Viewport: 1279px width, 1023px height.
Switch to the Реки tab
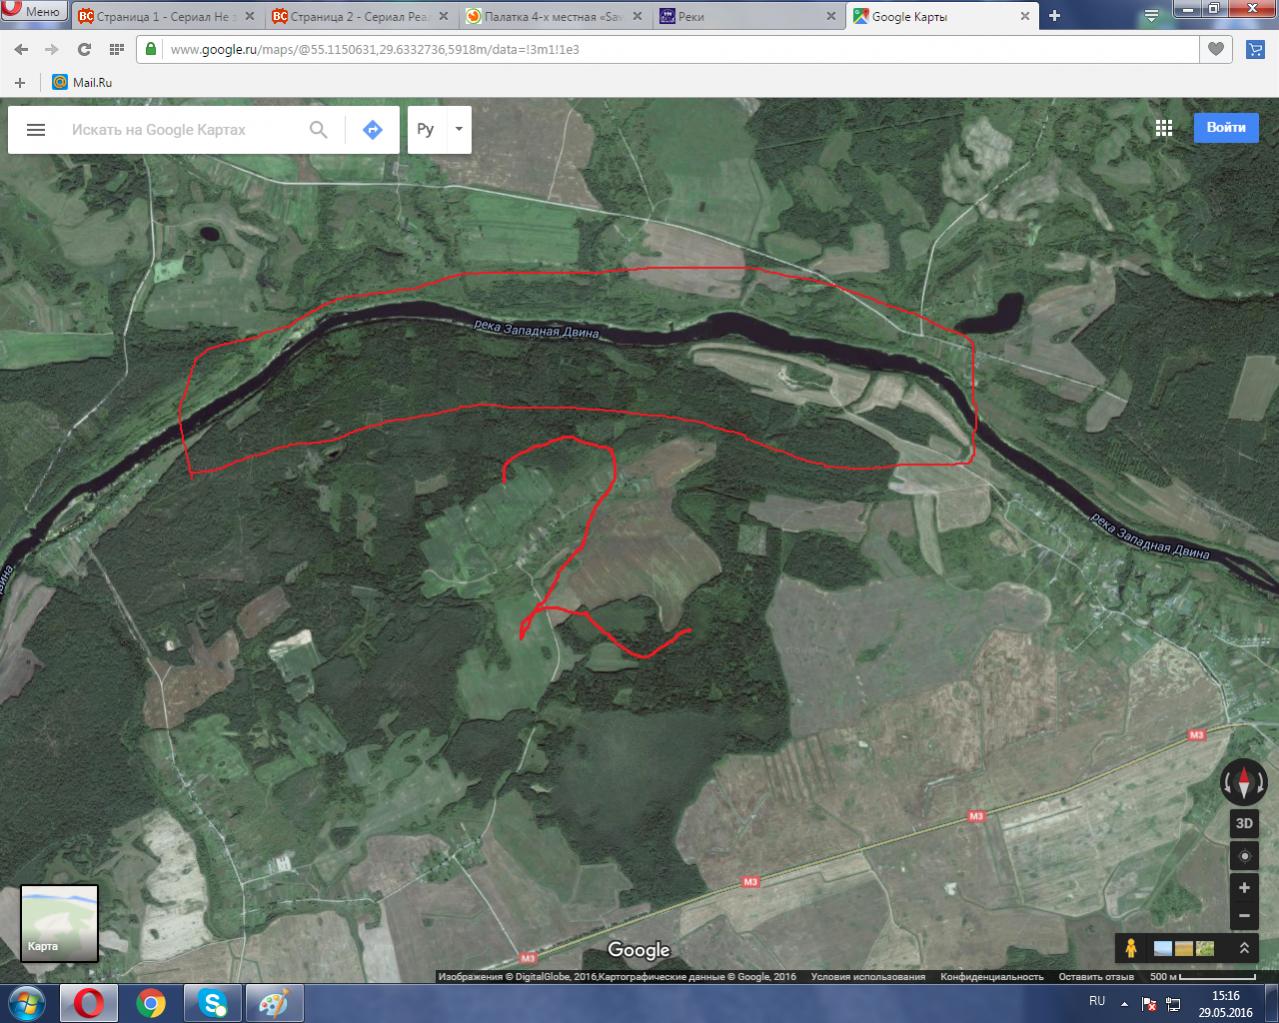[745, 16]
